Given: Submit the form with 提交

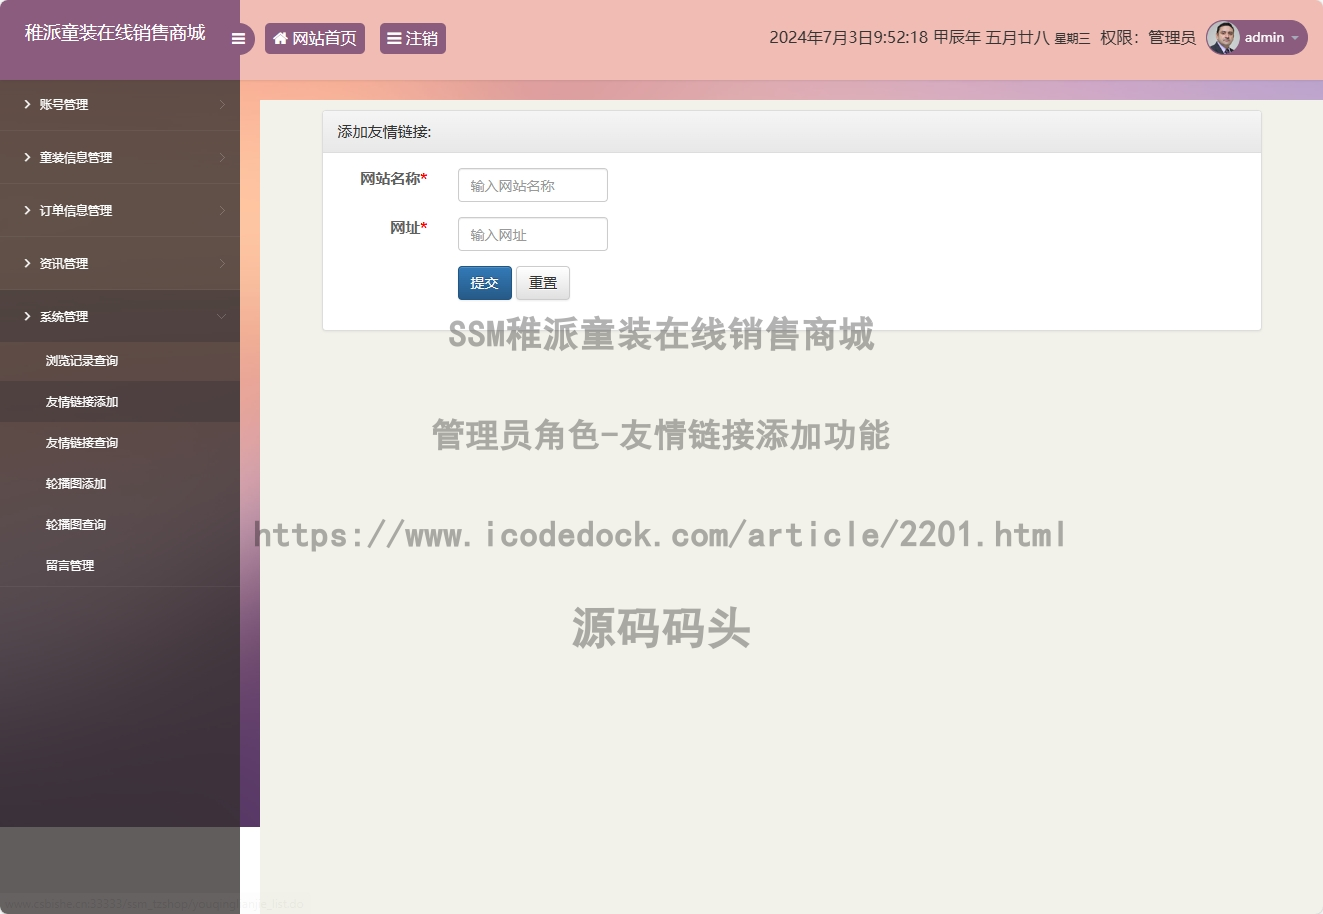Looking at the screenshot, I should (485, 283).
